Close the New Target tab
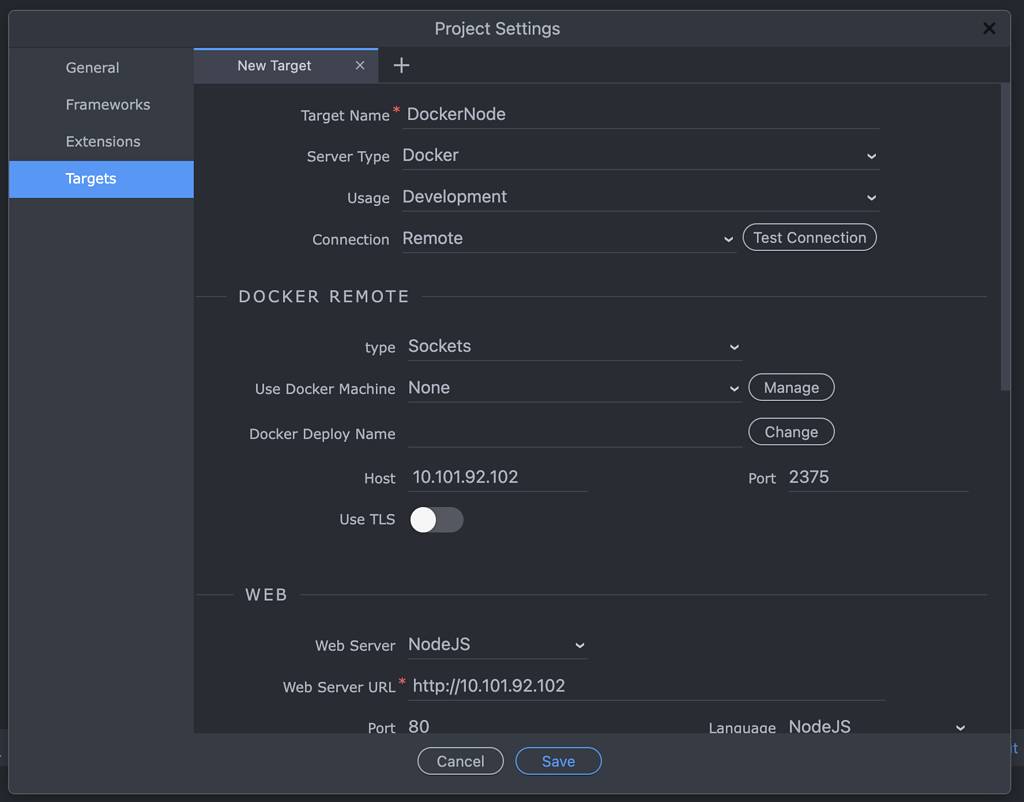The width and height of the screenshot is (1024, 802). click(x=359, y=64)
